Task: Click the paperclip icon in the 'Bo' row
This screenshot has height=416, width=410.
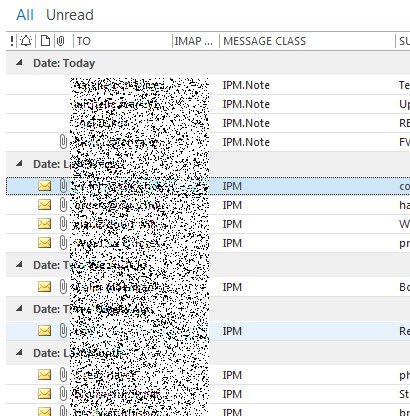Action: point(63,287)
